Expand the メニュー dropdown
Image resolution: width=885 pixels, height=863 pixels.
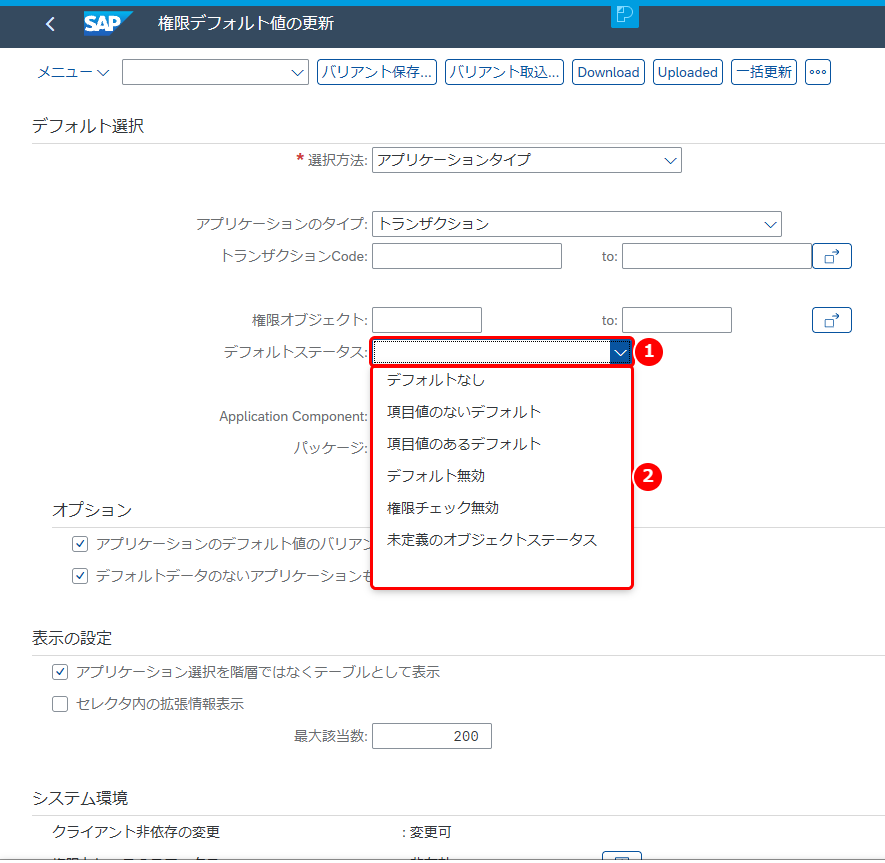[x=73, y=72]
